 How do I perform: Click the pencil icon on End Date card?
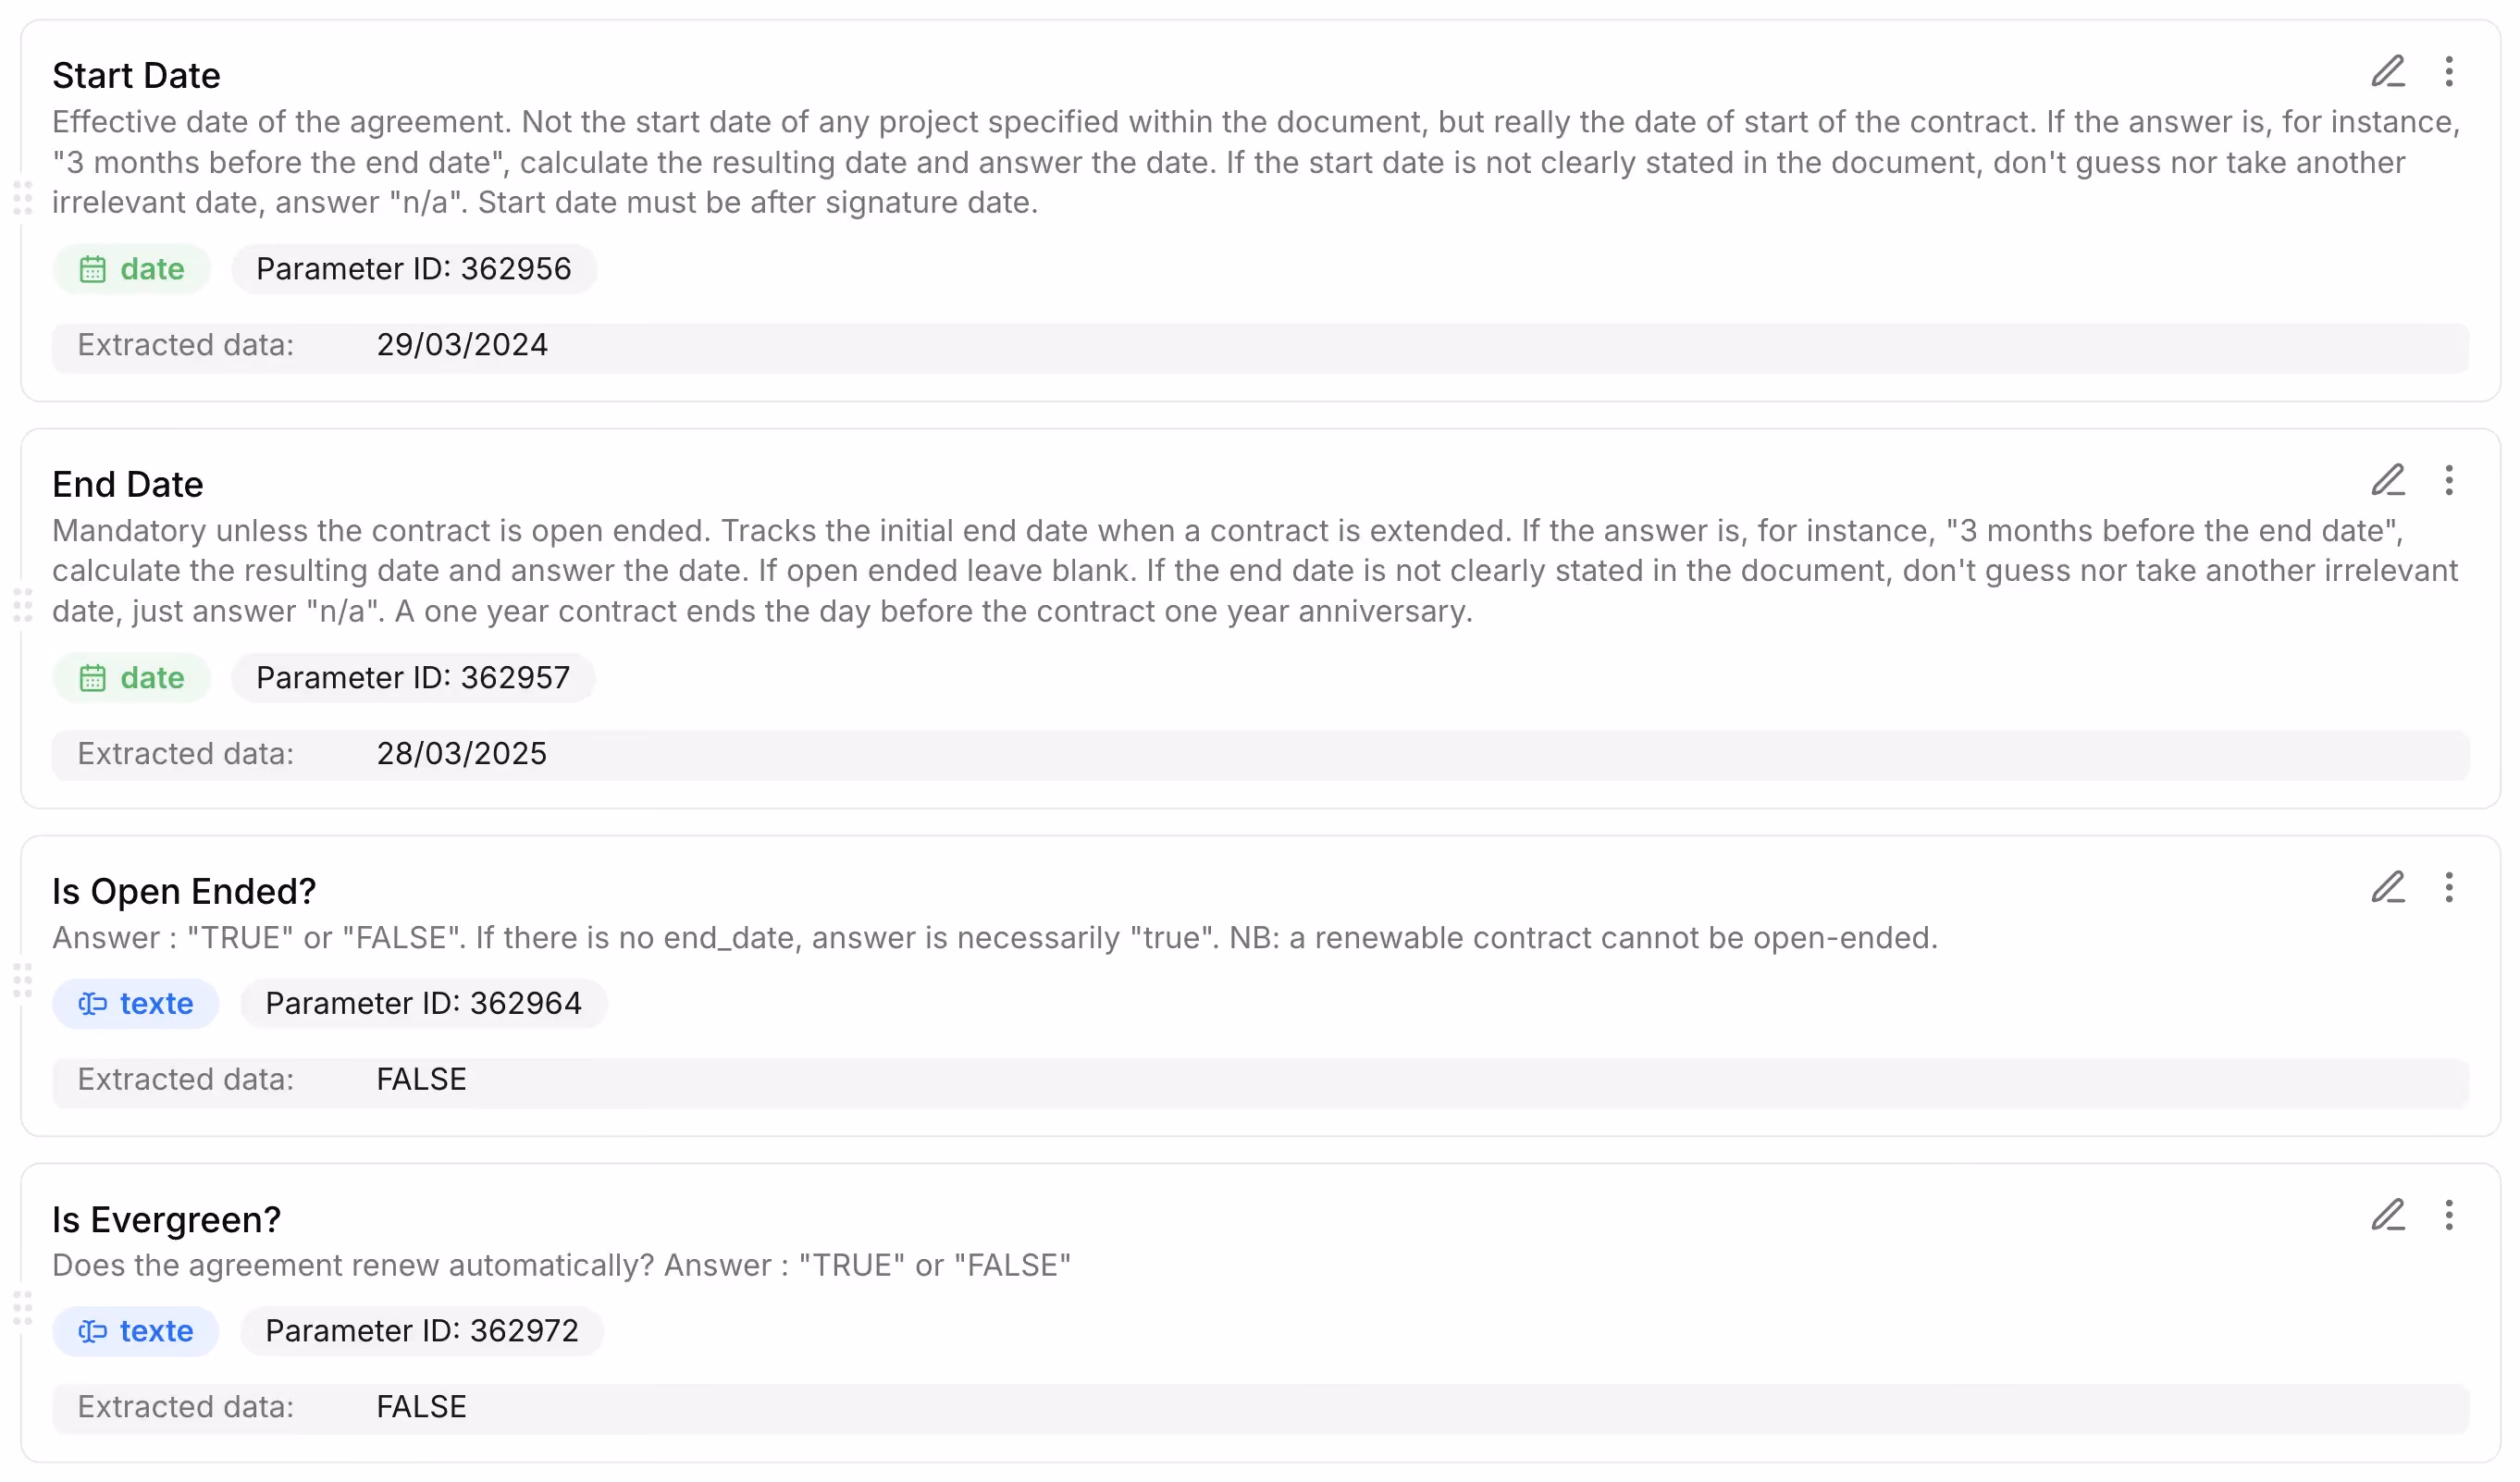(x=2388, y=481)
